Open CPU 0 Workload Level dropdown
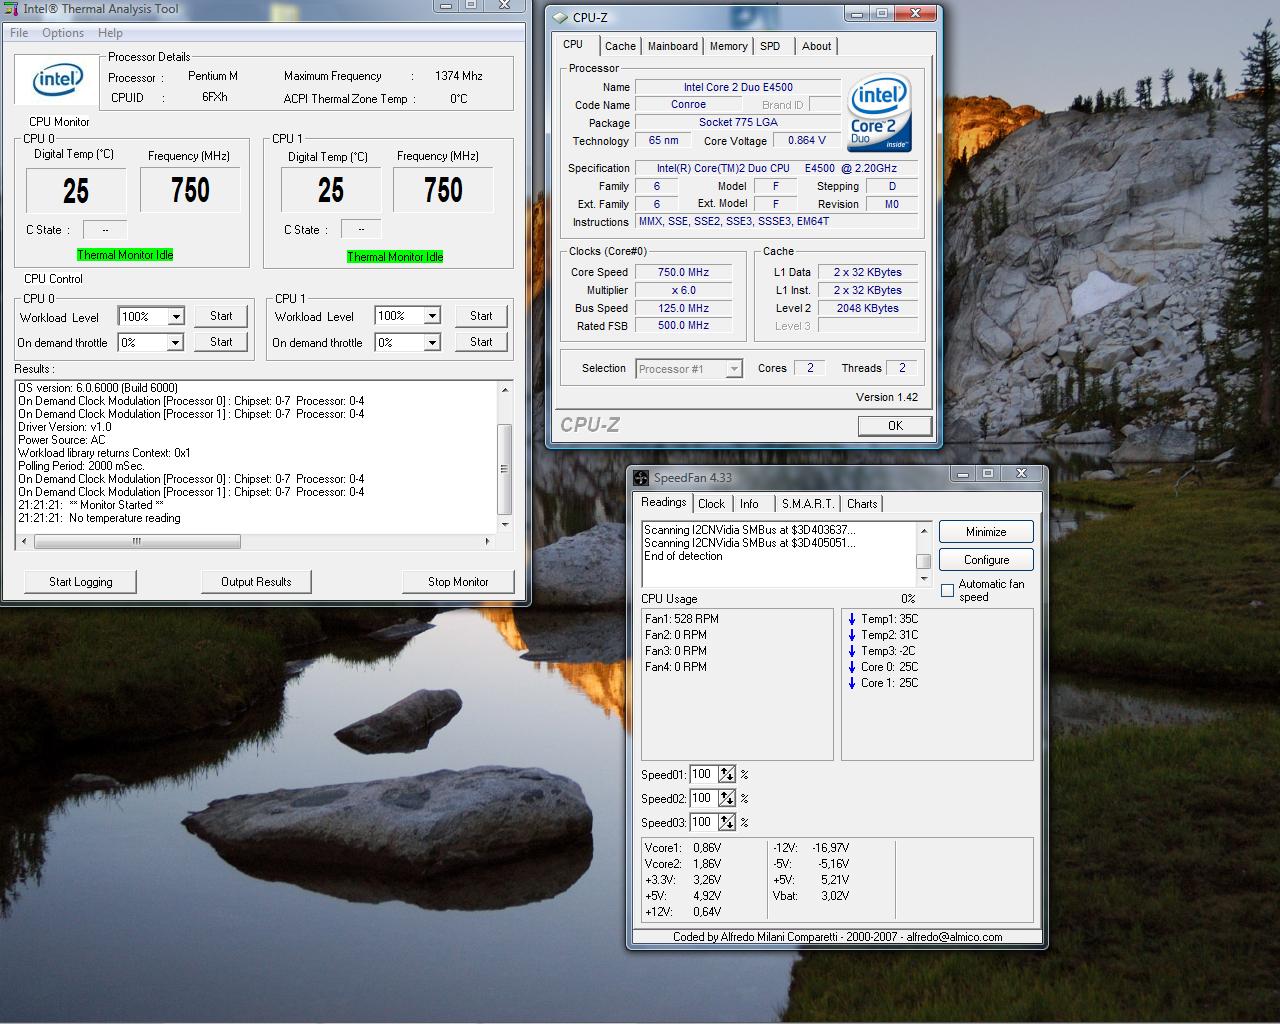 click(x=176, y=317)
